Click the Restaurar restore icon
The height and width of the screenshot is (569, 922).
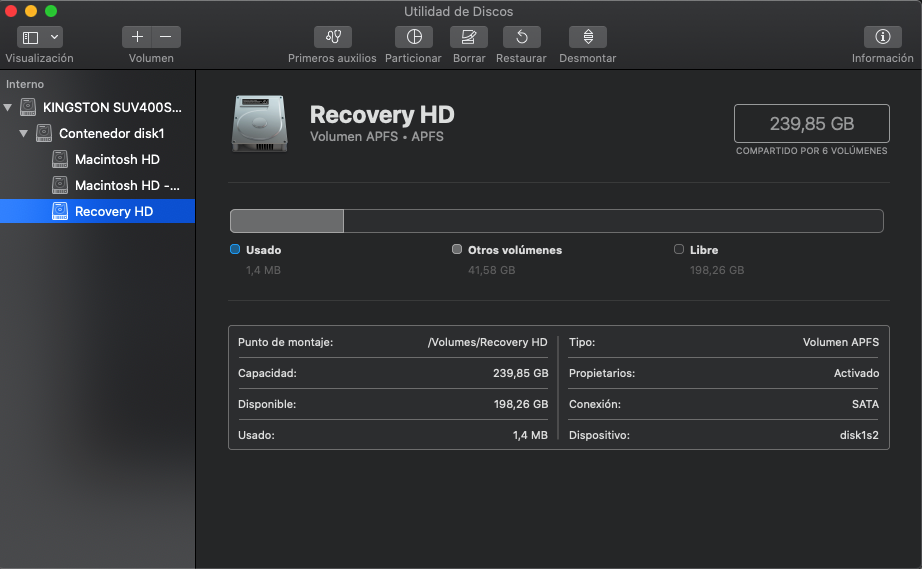521,37
